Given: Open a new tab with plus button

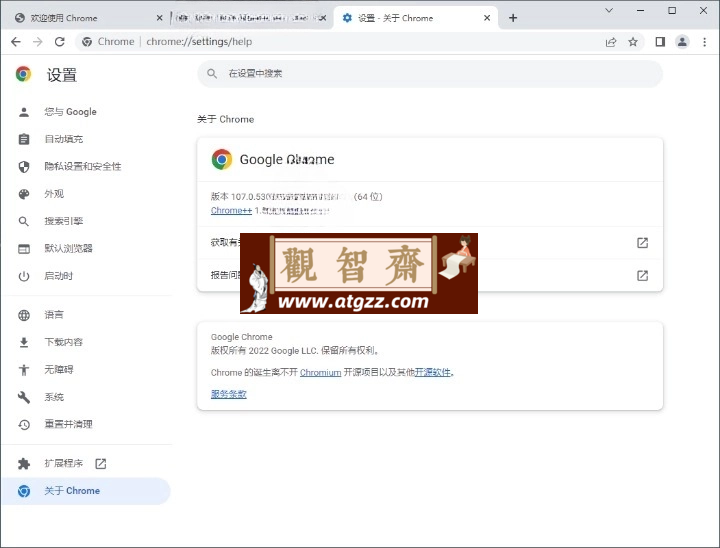Looking at the screenshot, I should (x=513, y=18).
